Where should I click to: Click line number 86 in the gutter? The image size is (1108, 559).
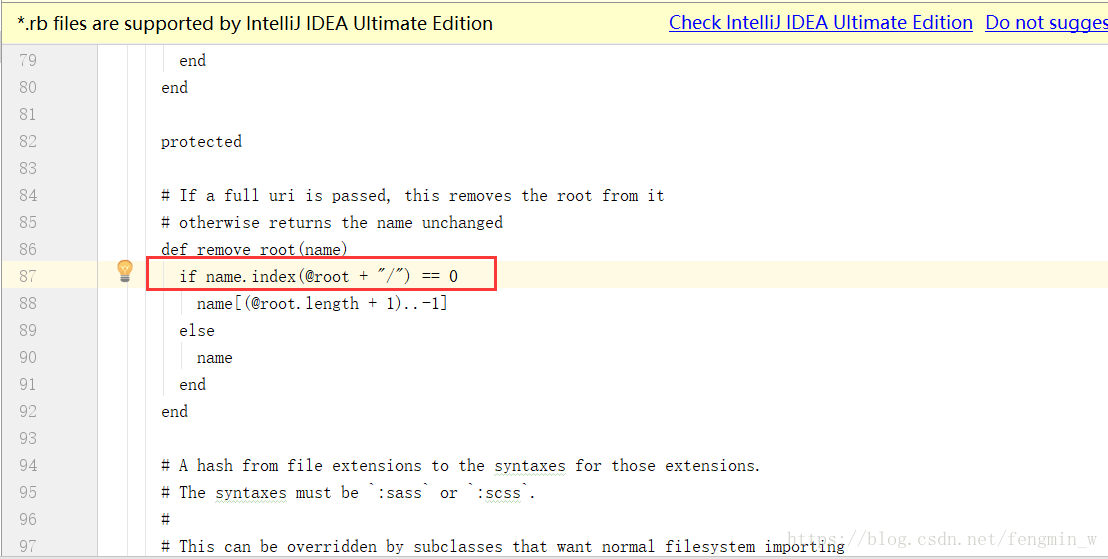tap(28, 249)
